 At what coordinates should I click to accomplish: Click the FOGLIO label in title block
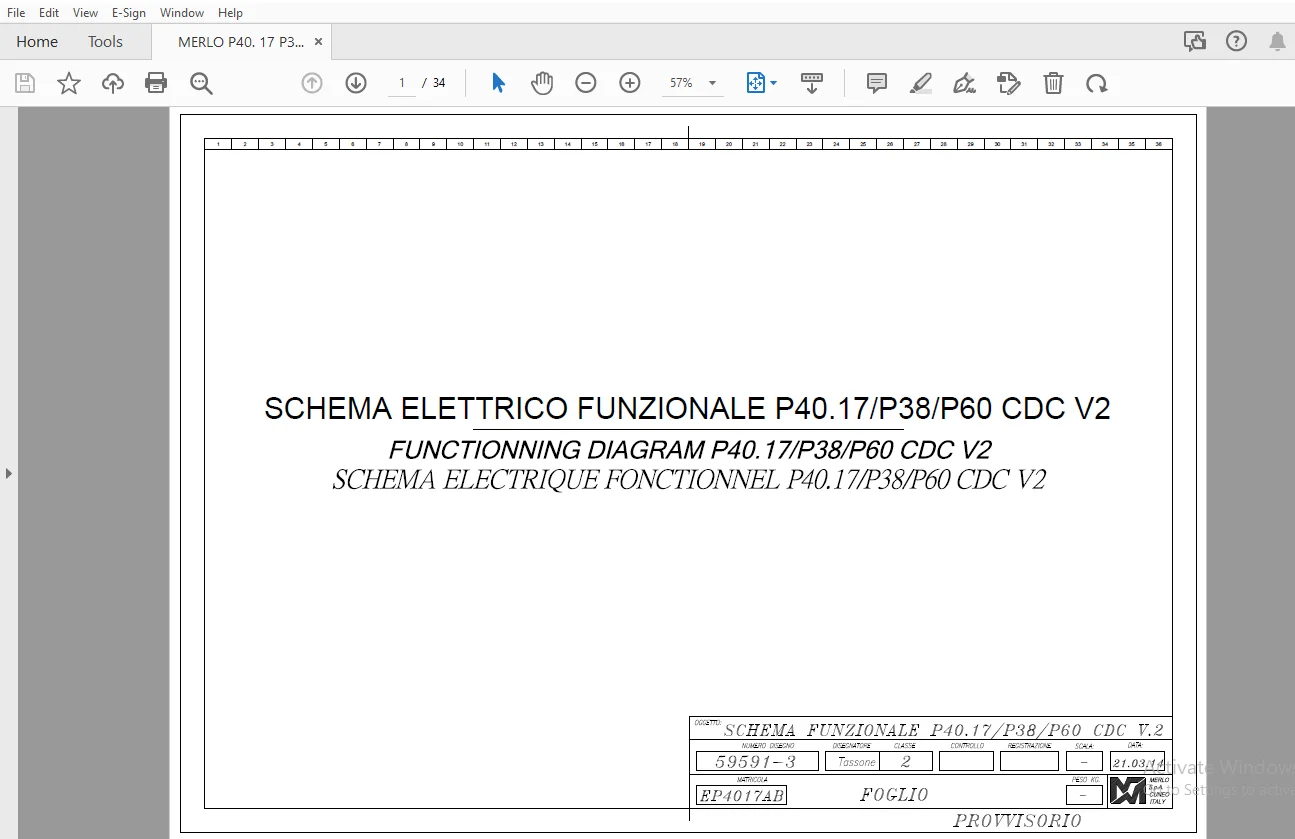[894, 795]
